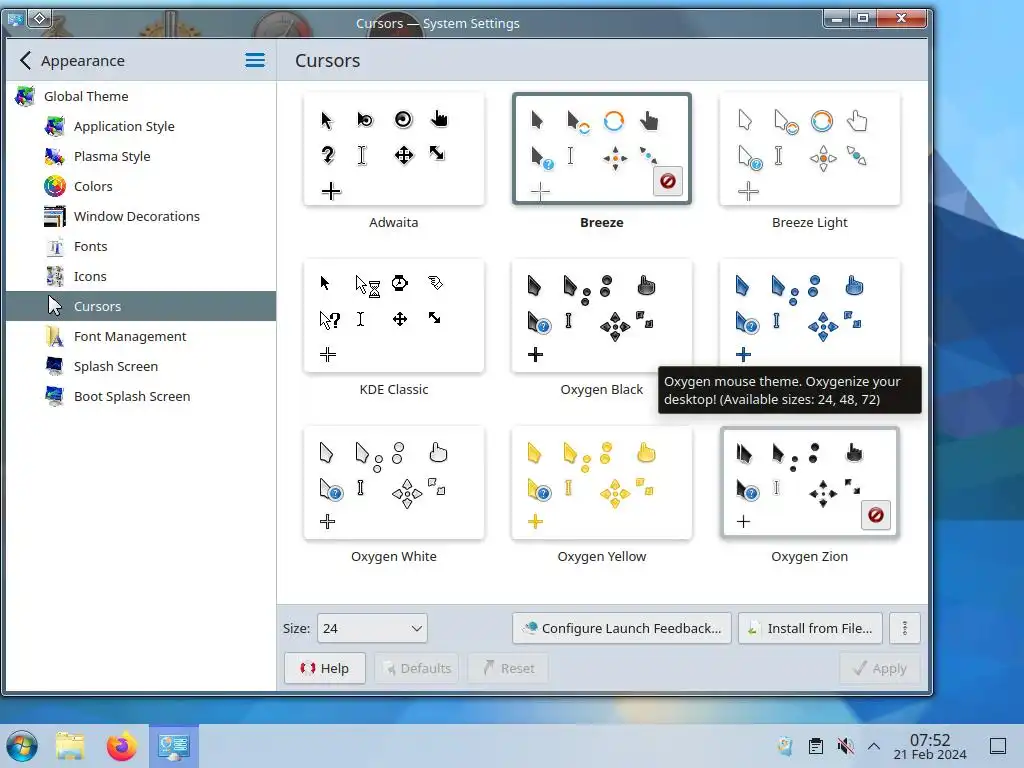The width and height of the screenshot is (1024, 768).
Task: Open the clock showing 07:52
Action: click(930, 746)
